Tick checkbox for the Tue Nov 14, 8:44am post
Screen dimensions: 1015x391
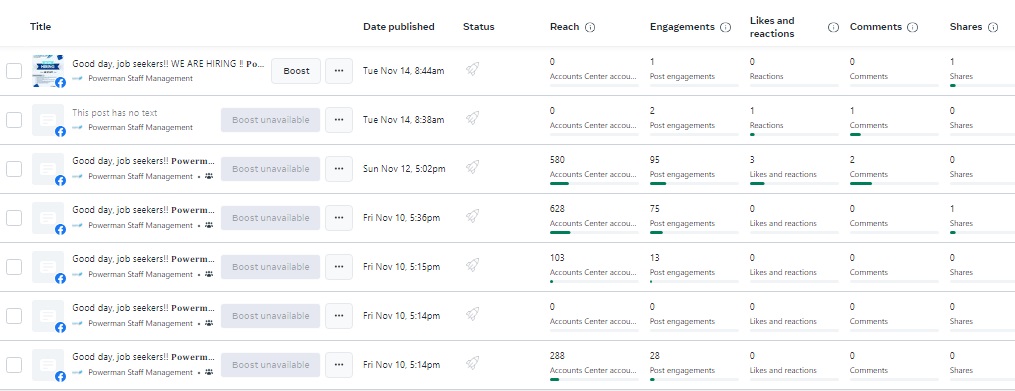point(14,71)
